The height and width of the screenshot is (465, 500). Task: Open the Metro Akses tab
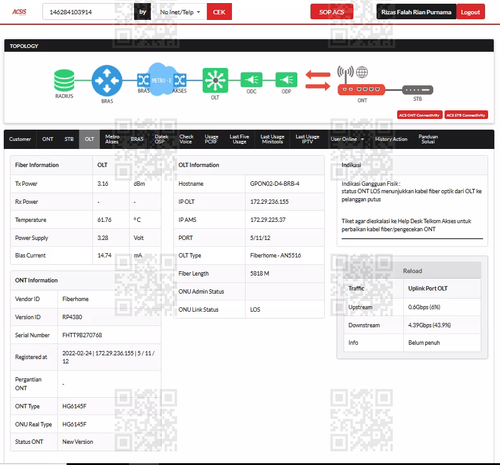tap(112, 139)
